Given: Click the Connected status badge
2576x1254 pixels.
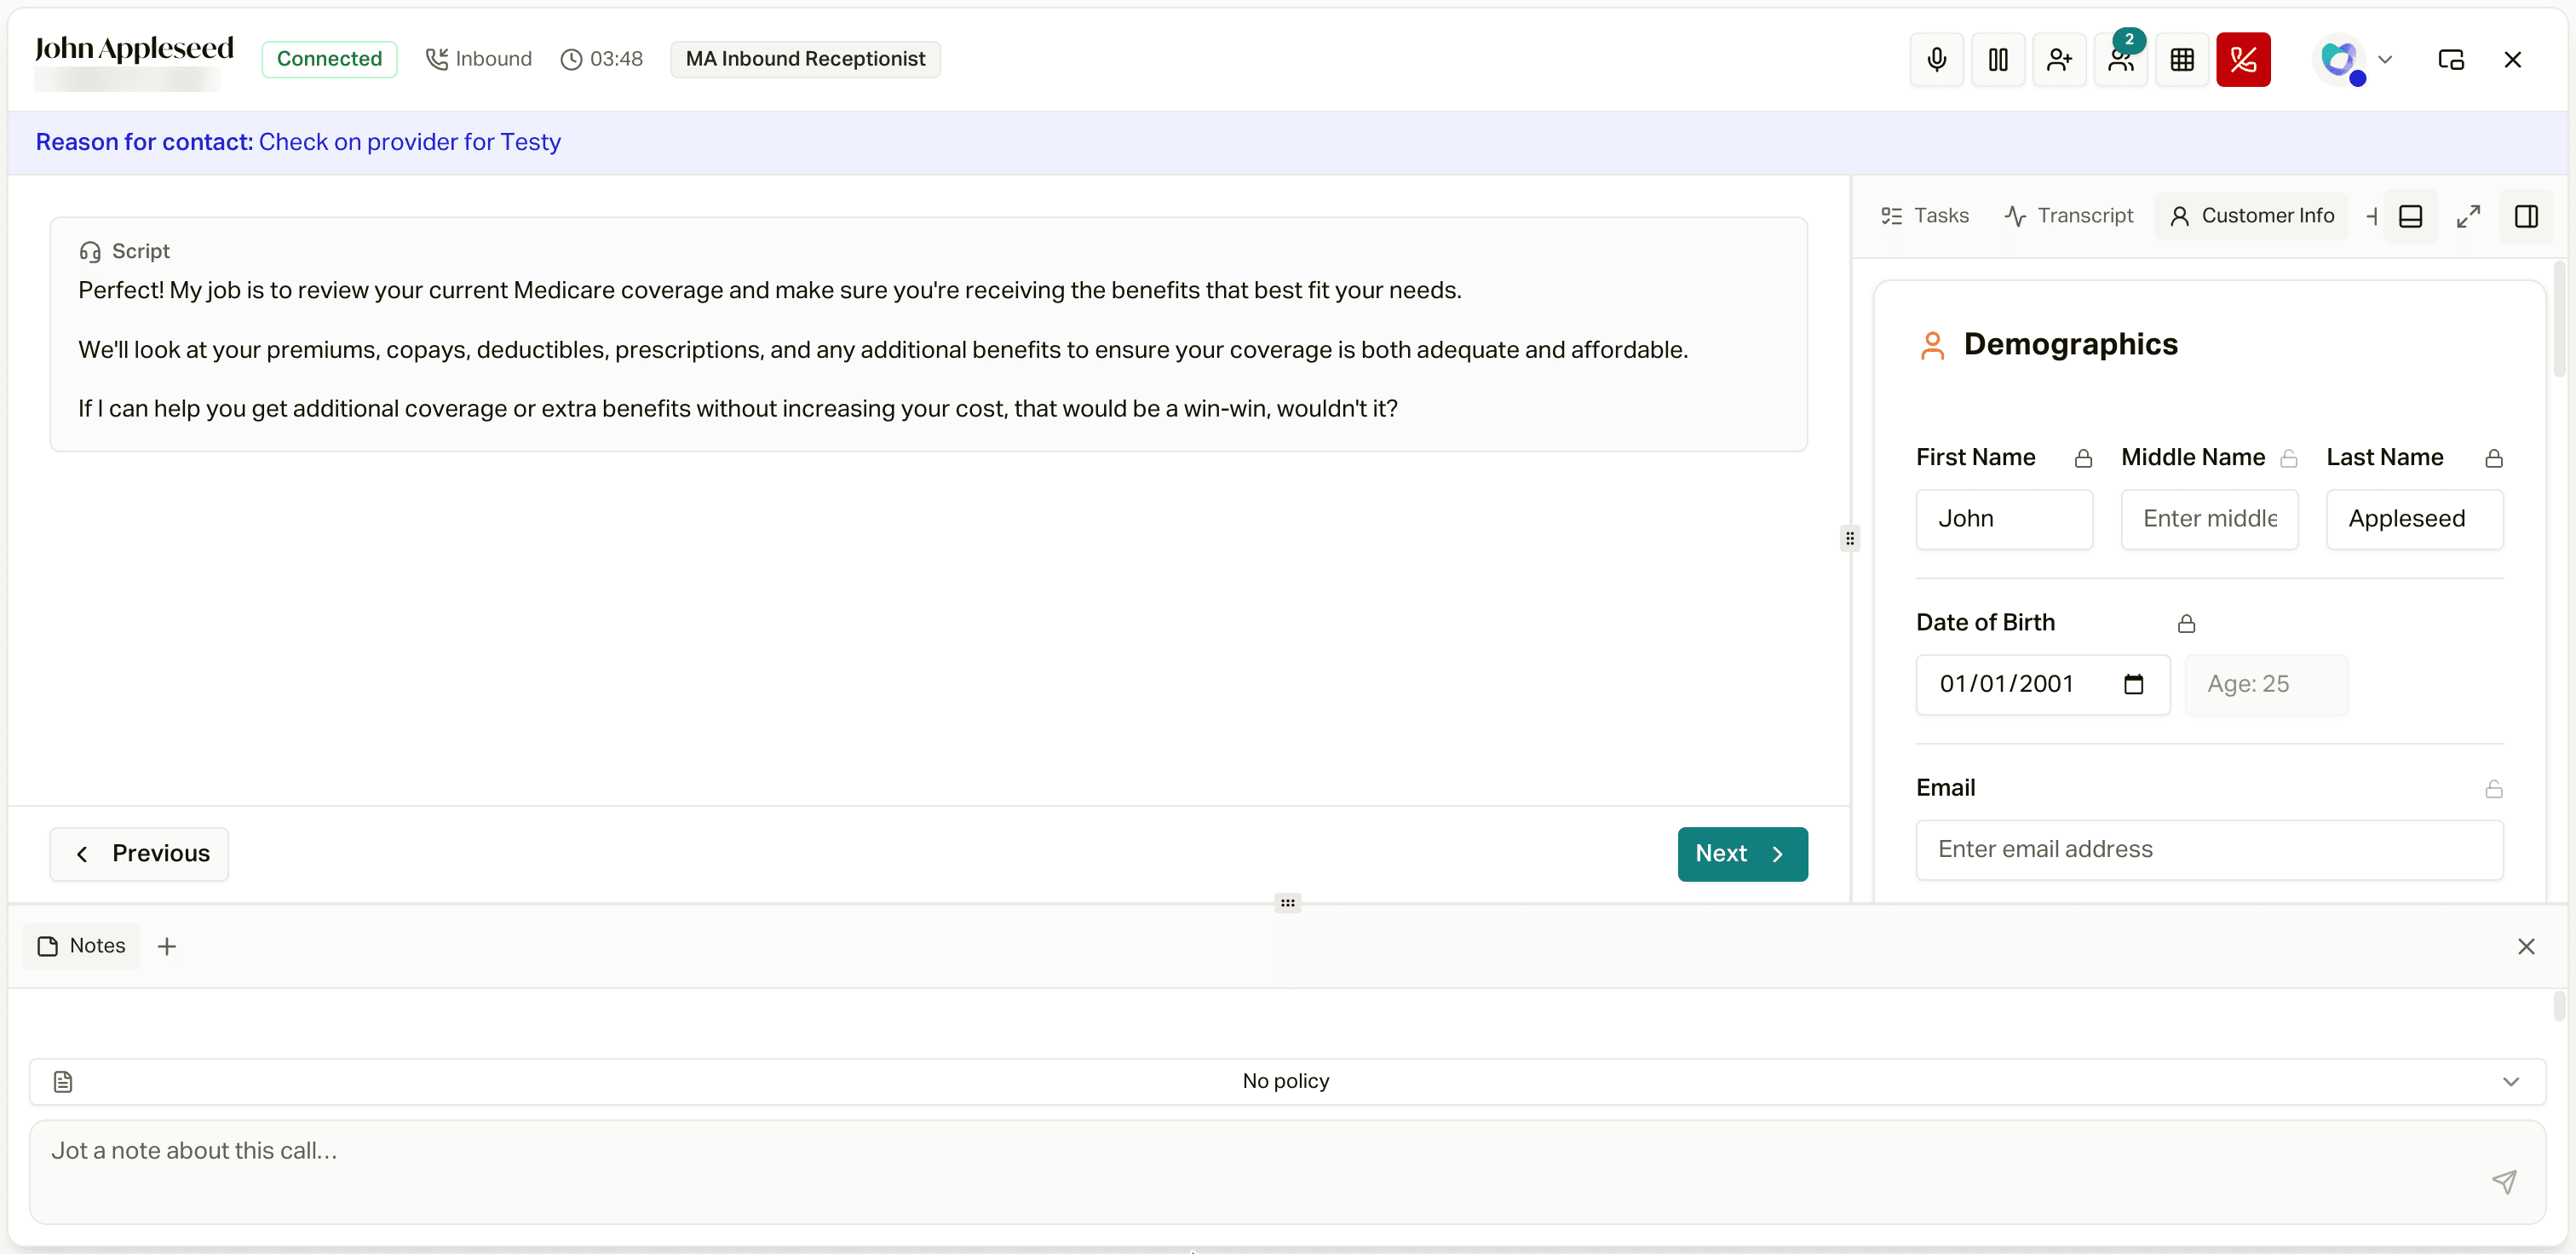Looking at the screenshot, I should 329,59.
